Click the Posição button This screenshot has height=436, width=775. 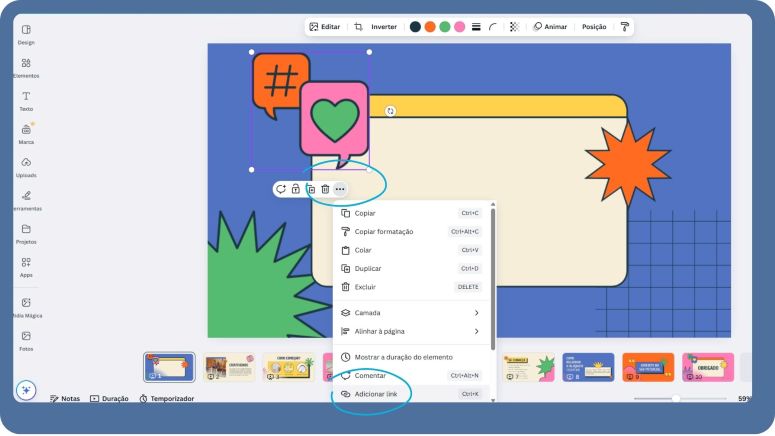(x=594, y=27)
